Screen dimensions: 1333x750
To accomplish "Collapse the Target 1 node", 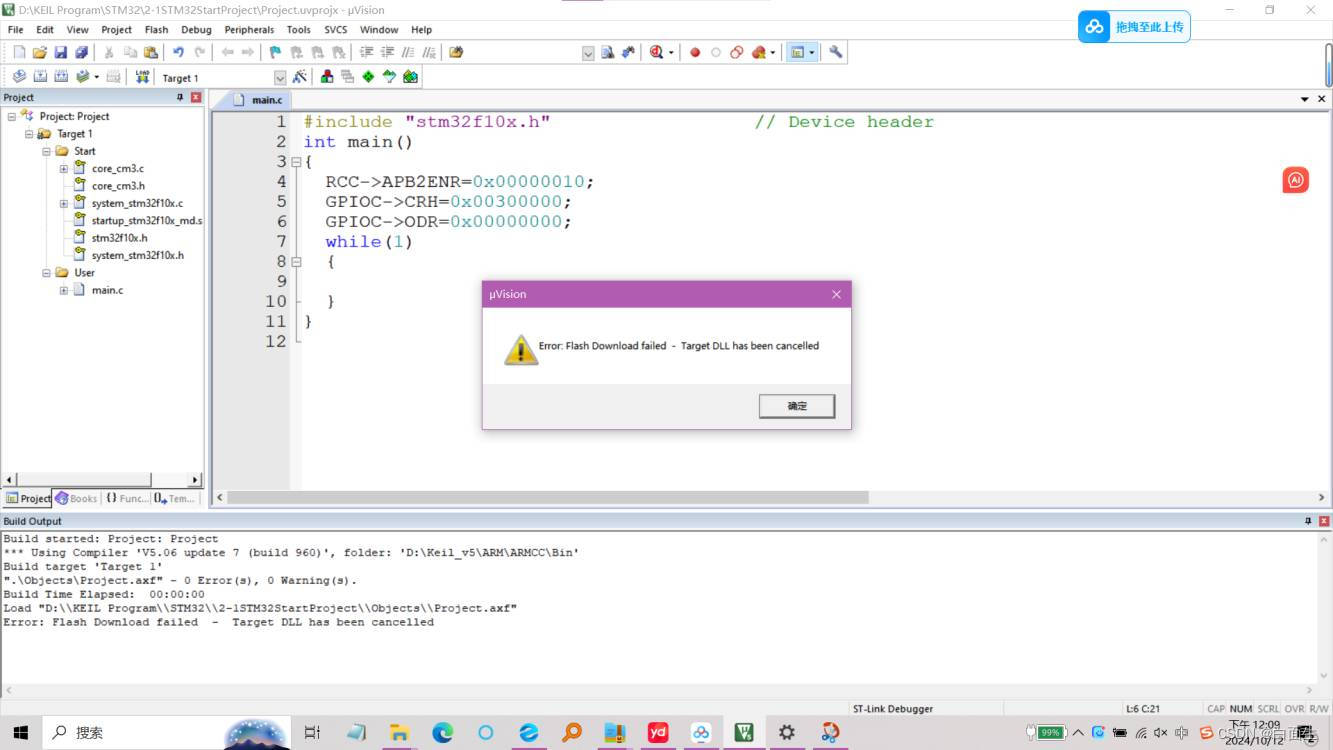I will click(x=29, y=134).
